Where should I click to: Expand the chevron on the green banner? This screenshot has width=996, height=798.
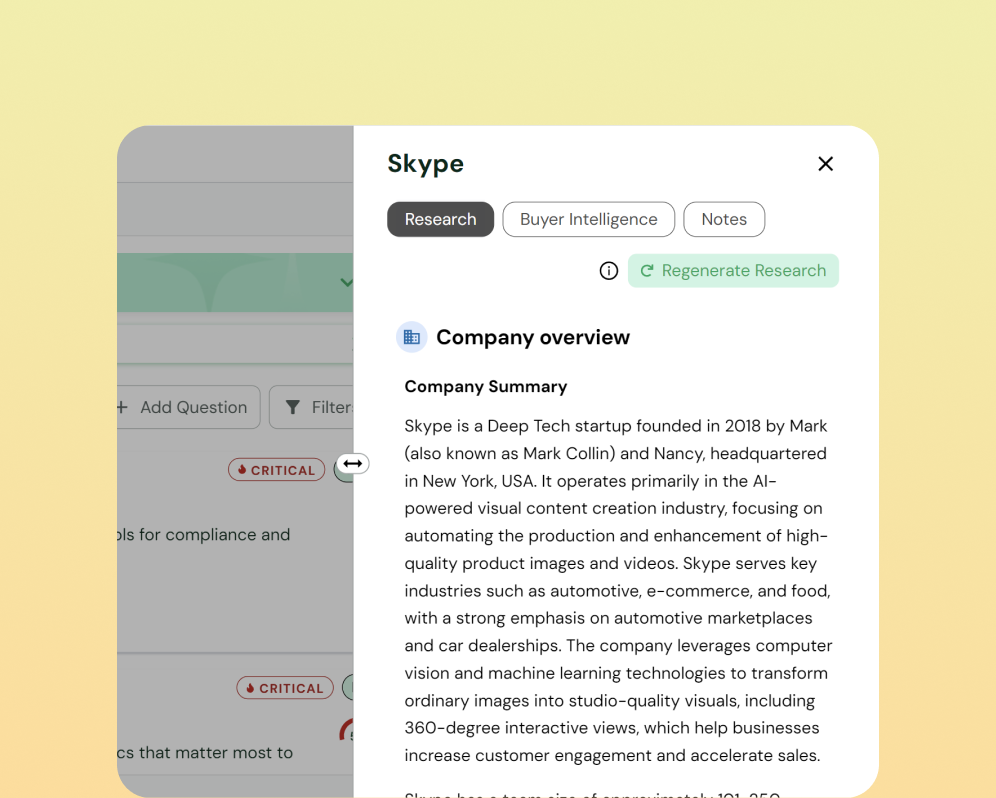(x=346, y=282)
